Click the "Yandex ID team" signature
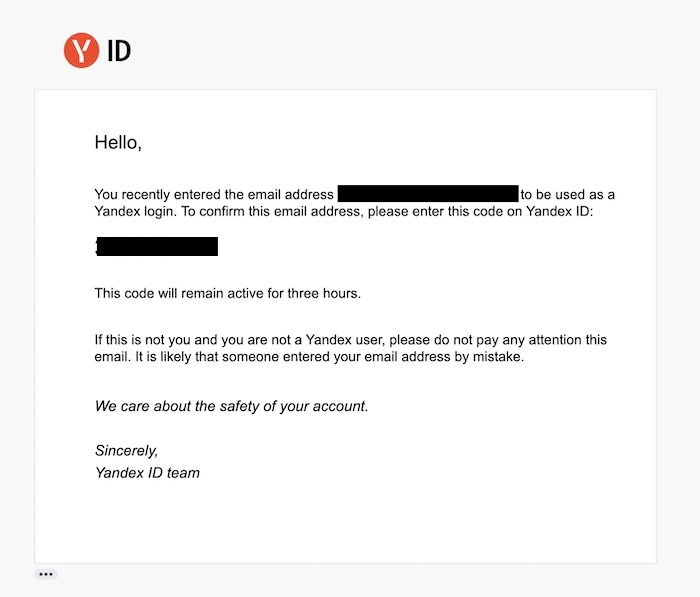Screen dimensions: 700x597 [x=147, y=472]
